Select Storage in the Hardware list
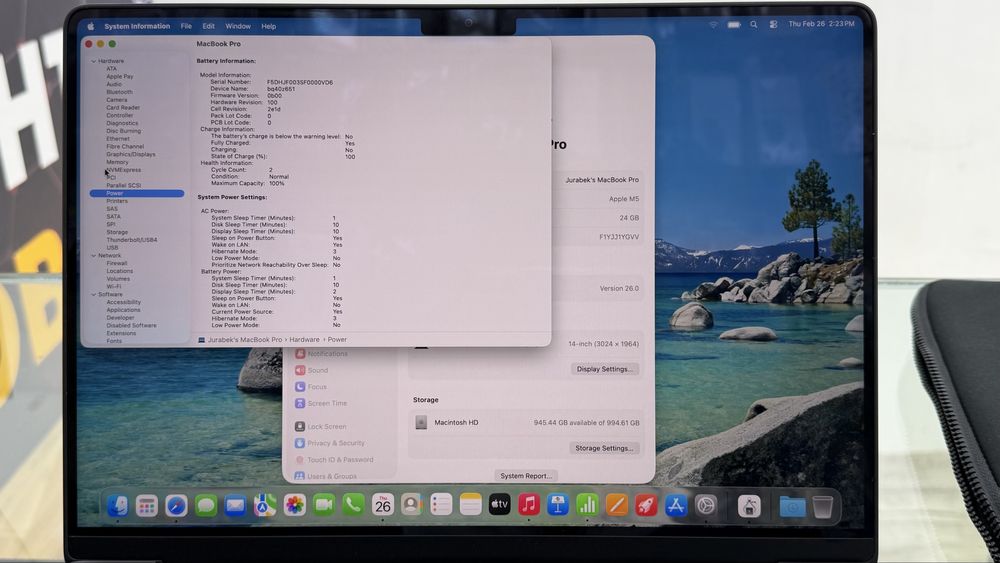Viewport: 1000px width, 563px height. point(117,232)
